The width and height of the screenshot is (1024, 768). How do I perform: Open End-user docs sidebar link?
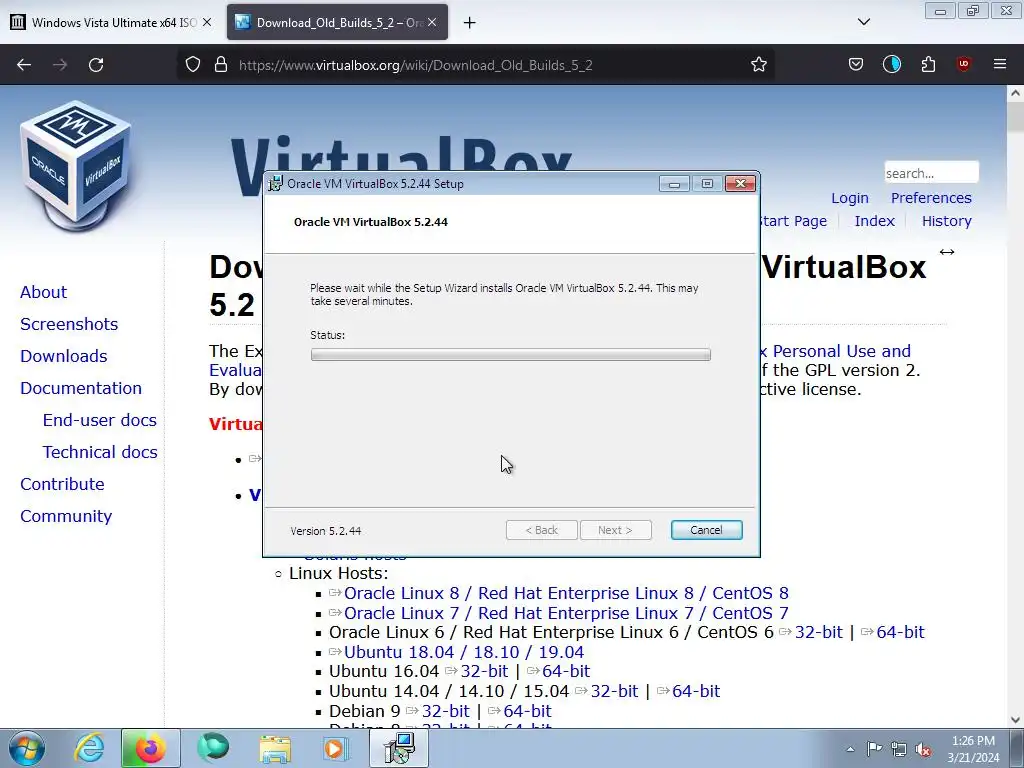pos(100,420)
